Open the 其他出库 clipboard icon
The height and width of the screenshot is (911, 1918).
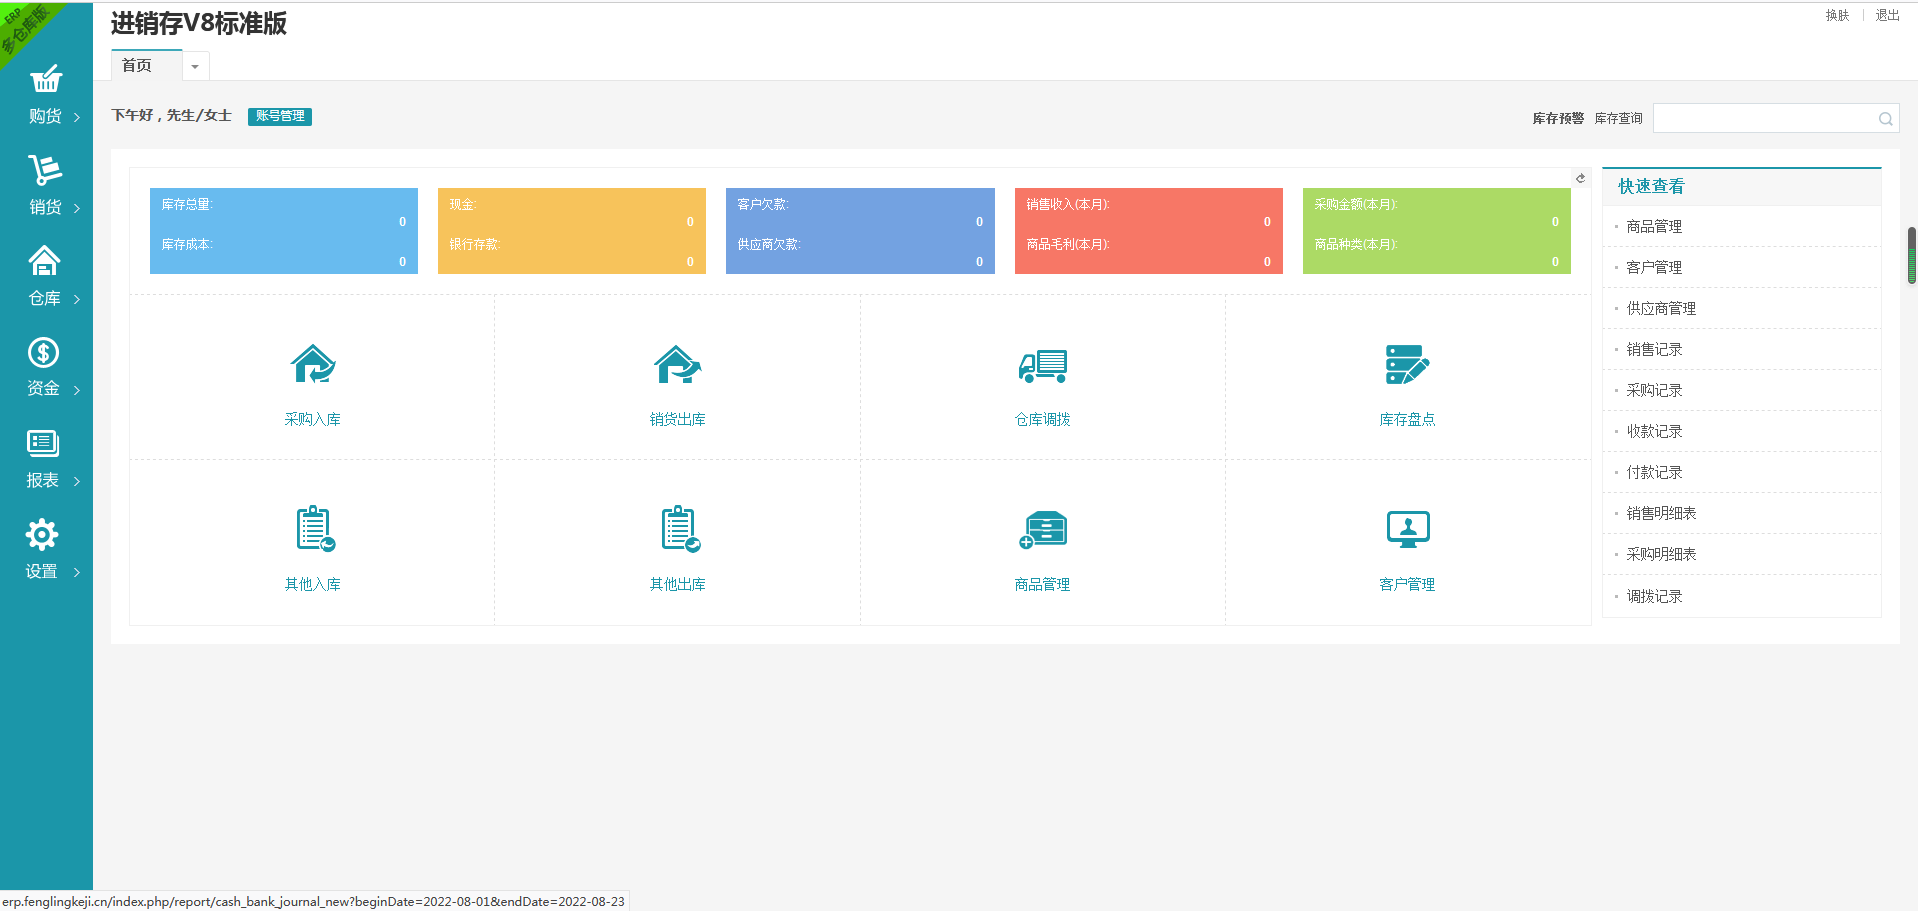coord(680,528)
